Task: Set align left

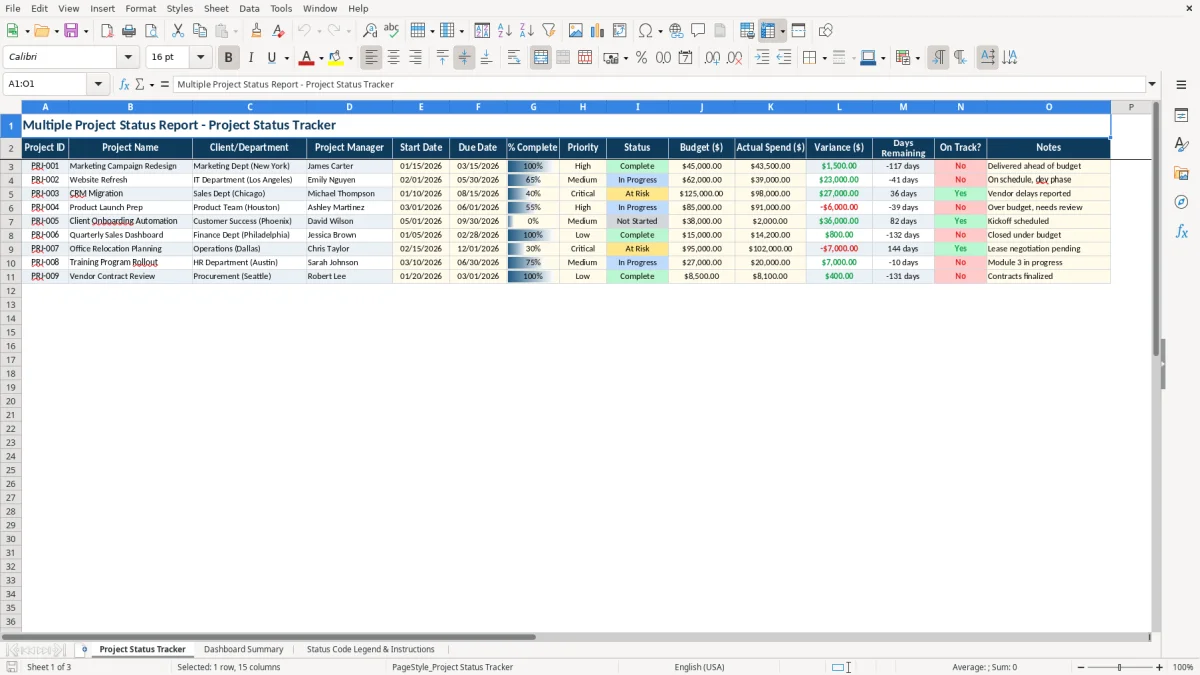Action: 371,58
